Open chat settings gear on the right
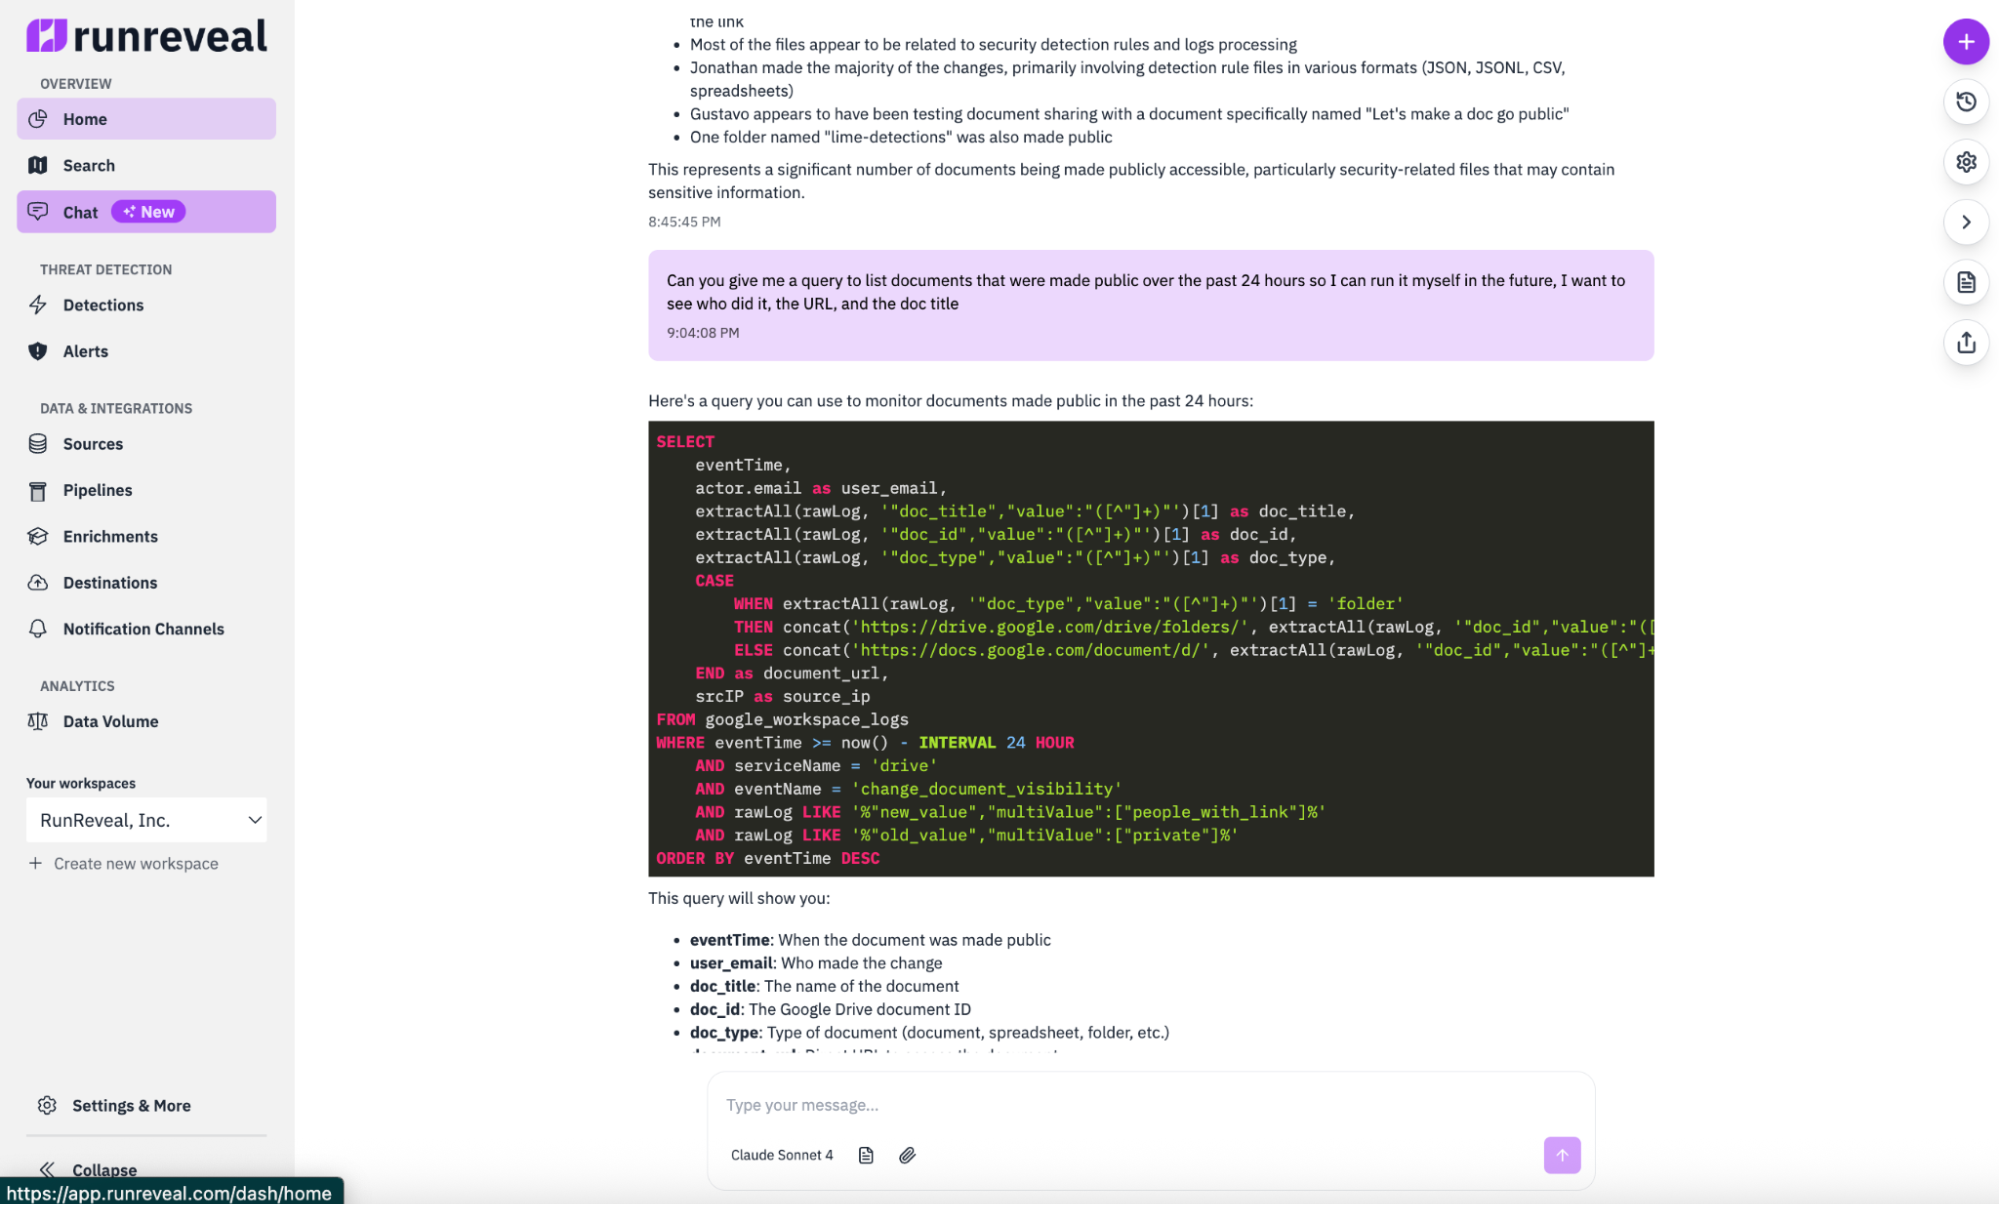Image resolution: width=1999 pixels, height=1205 pixels. coord(1966,162)
